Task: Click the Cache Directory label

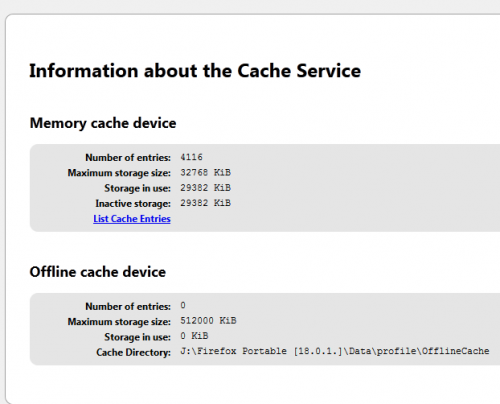Action: pyautogui.click(x=133, y=352)
